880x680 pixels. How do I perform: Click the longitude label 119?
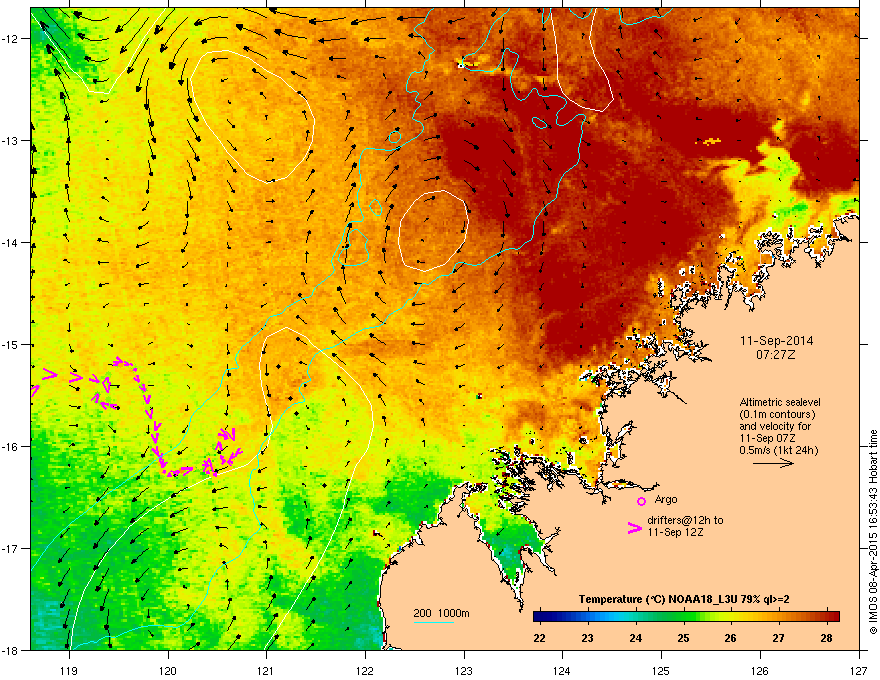69,671
